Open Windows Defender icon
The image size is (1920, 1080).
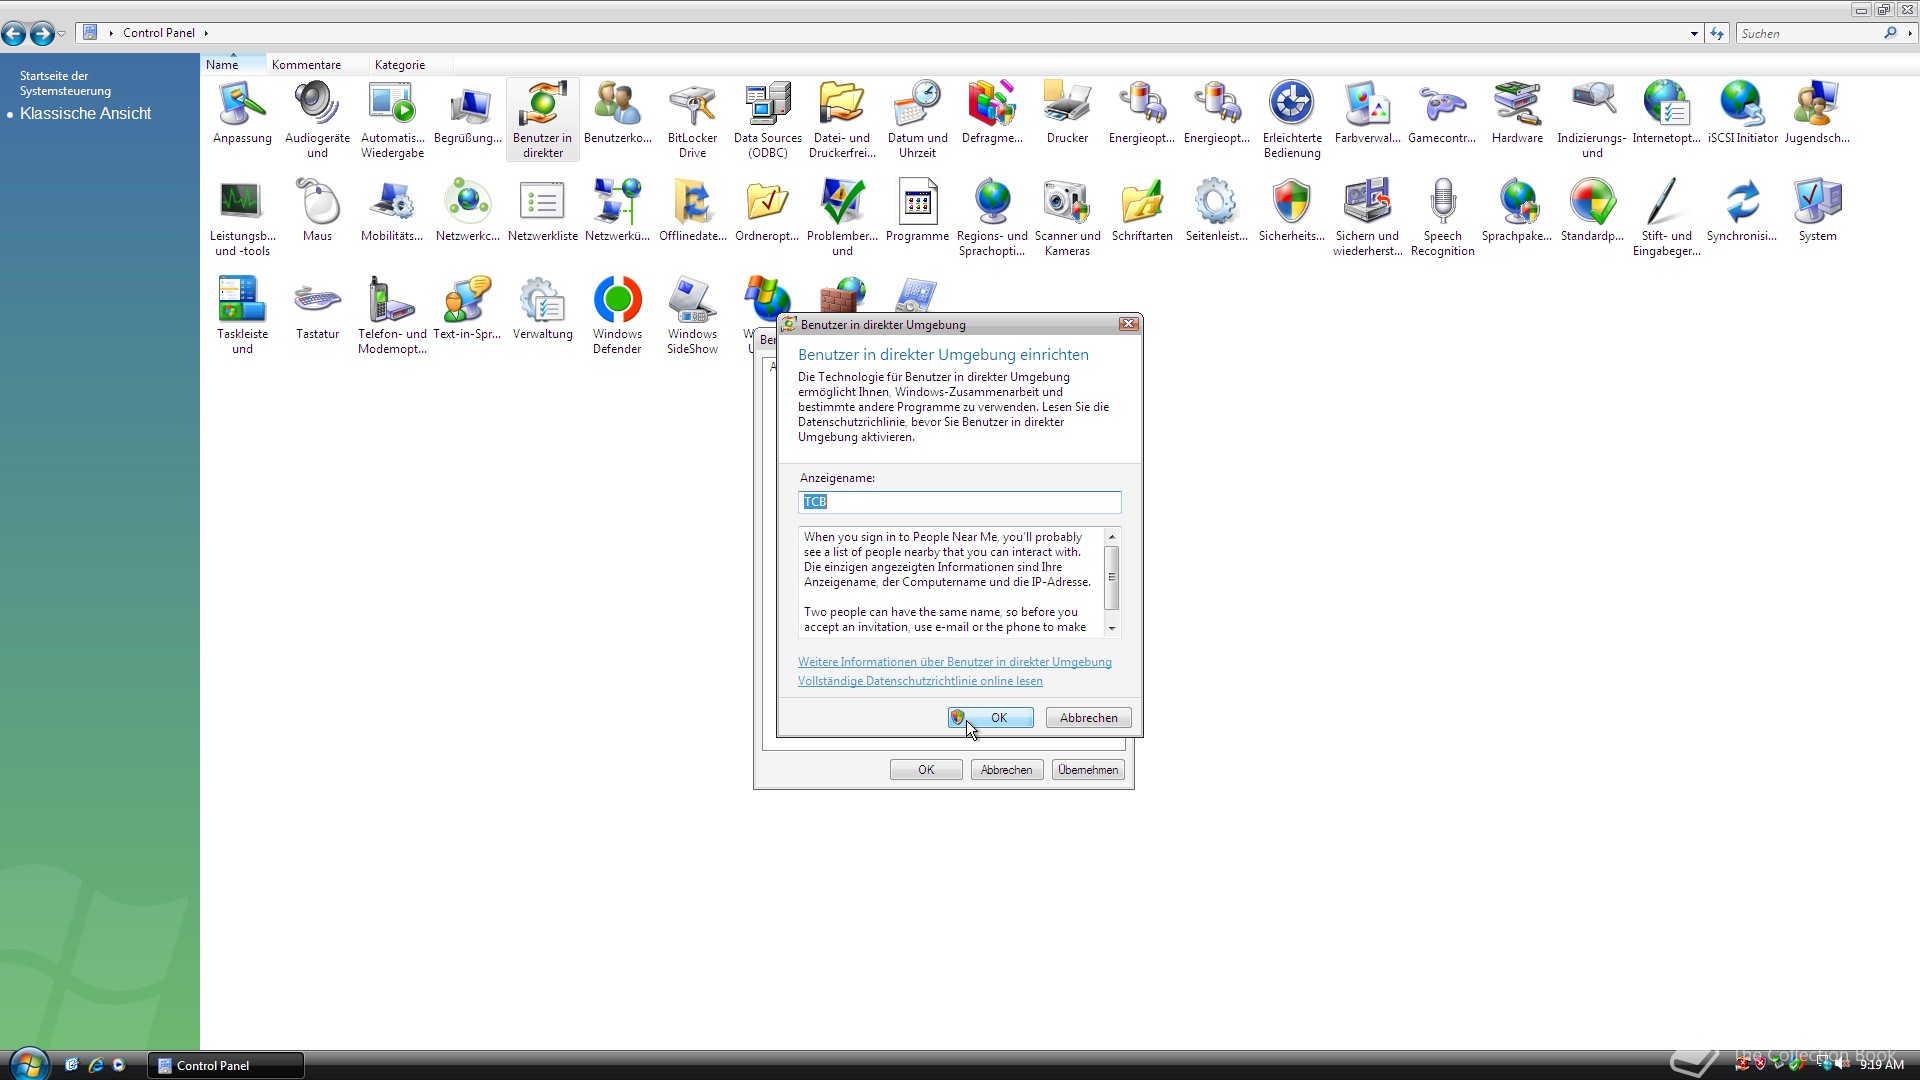[617, 315]
